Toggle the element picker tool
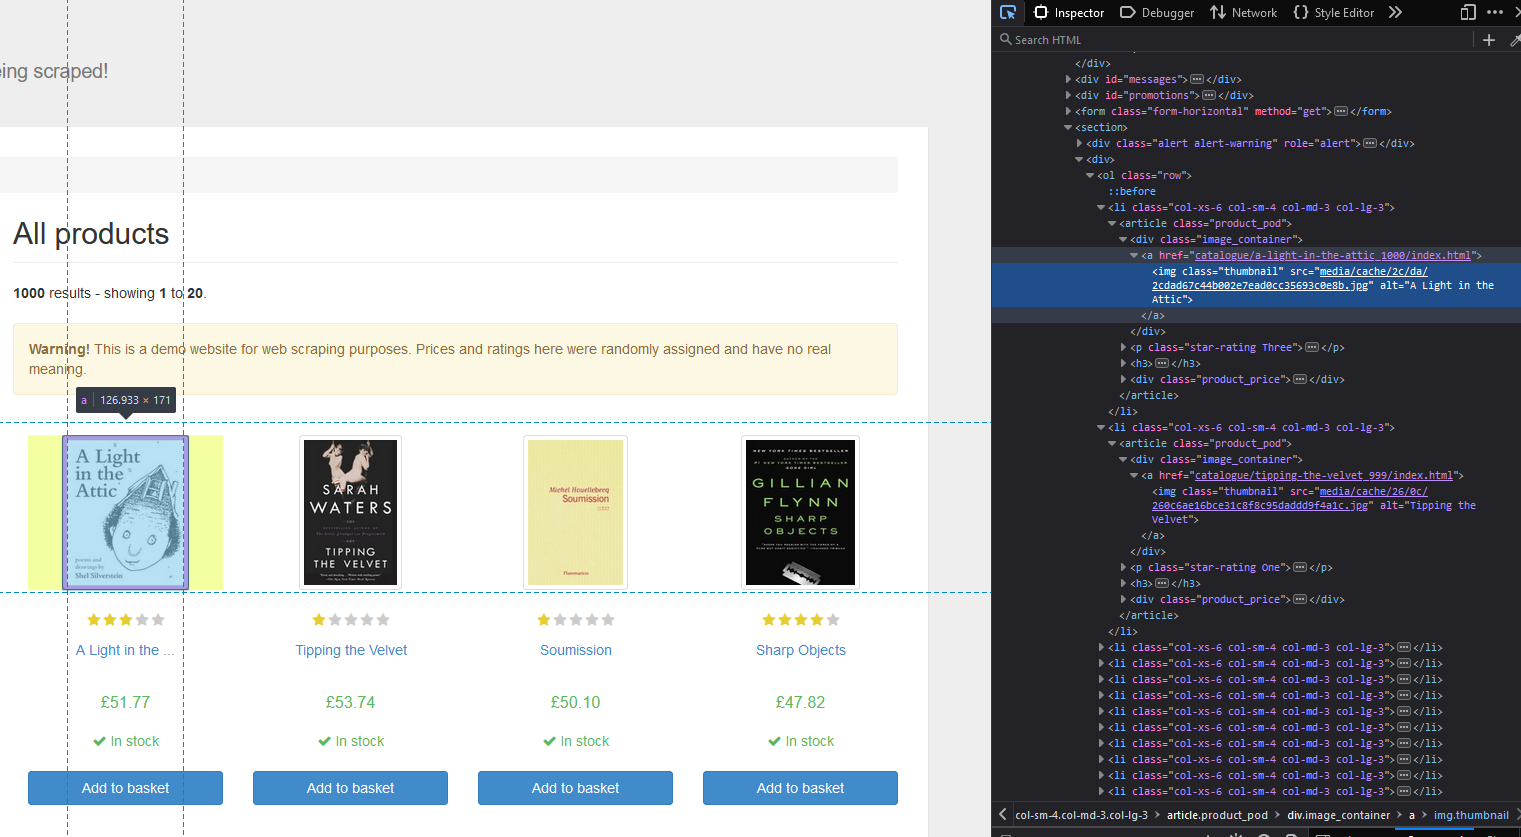 [1008, 12]
